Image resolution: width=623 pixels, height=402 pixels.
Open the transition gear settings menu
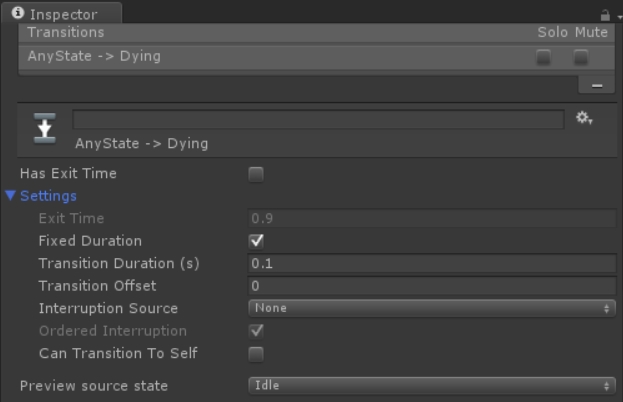click(x=584, y=118)
